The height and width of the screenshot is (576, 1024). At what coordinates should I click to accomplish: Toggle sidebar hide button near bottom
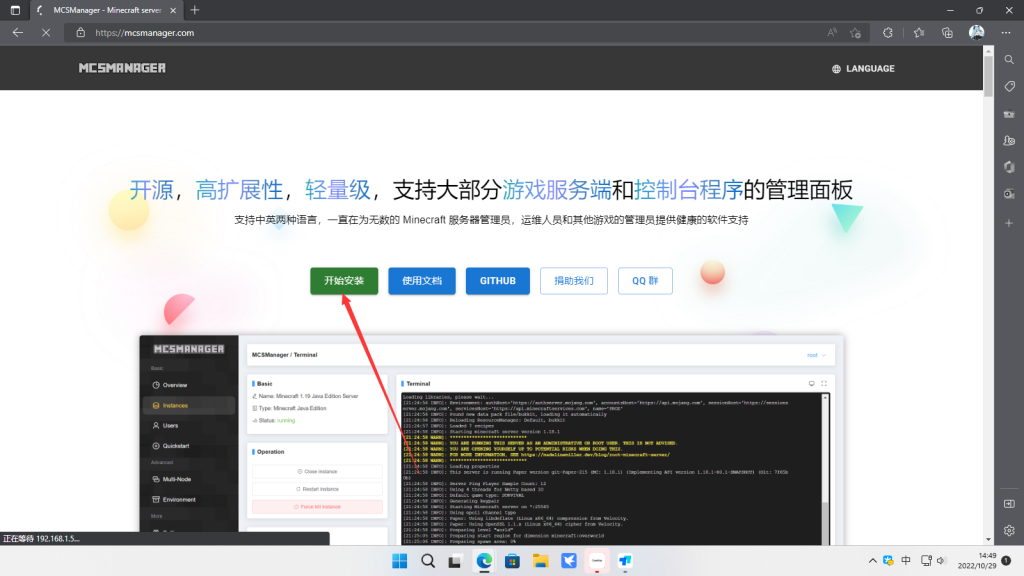(x=1009, y=504)
